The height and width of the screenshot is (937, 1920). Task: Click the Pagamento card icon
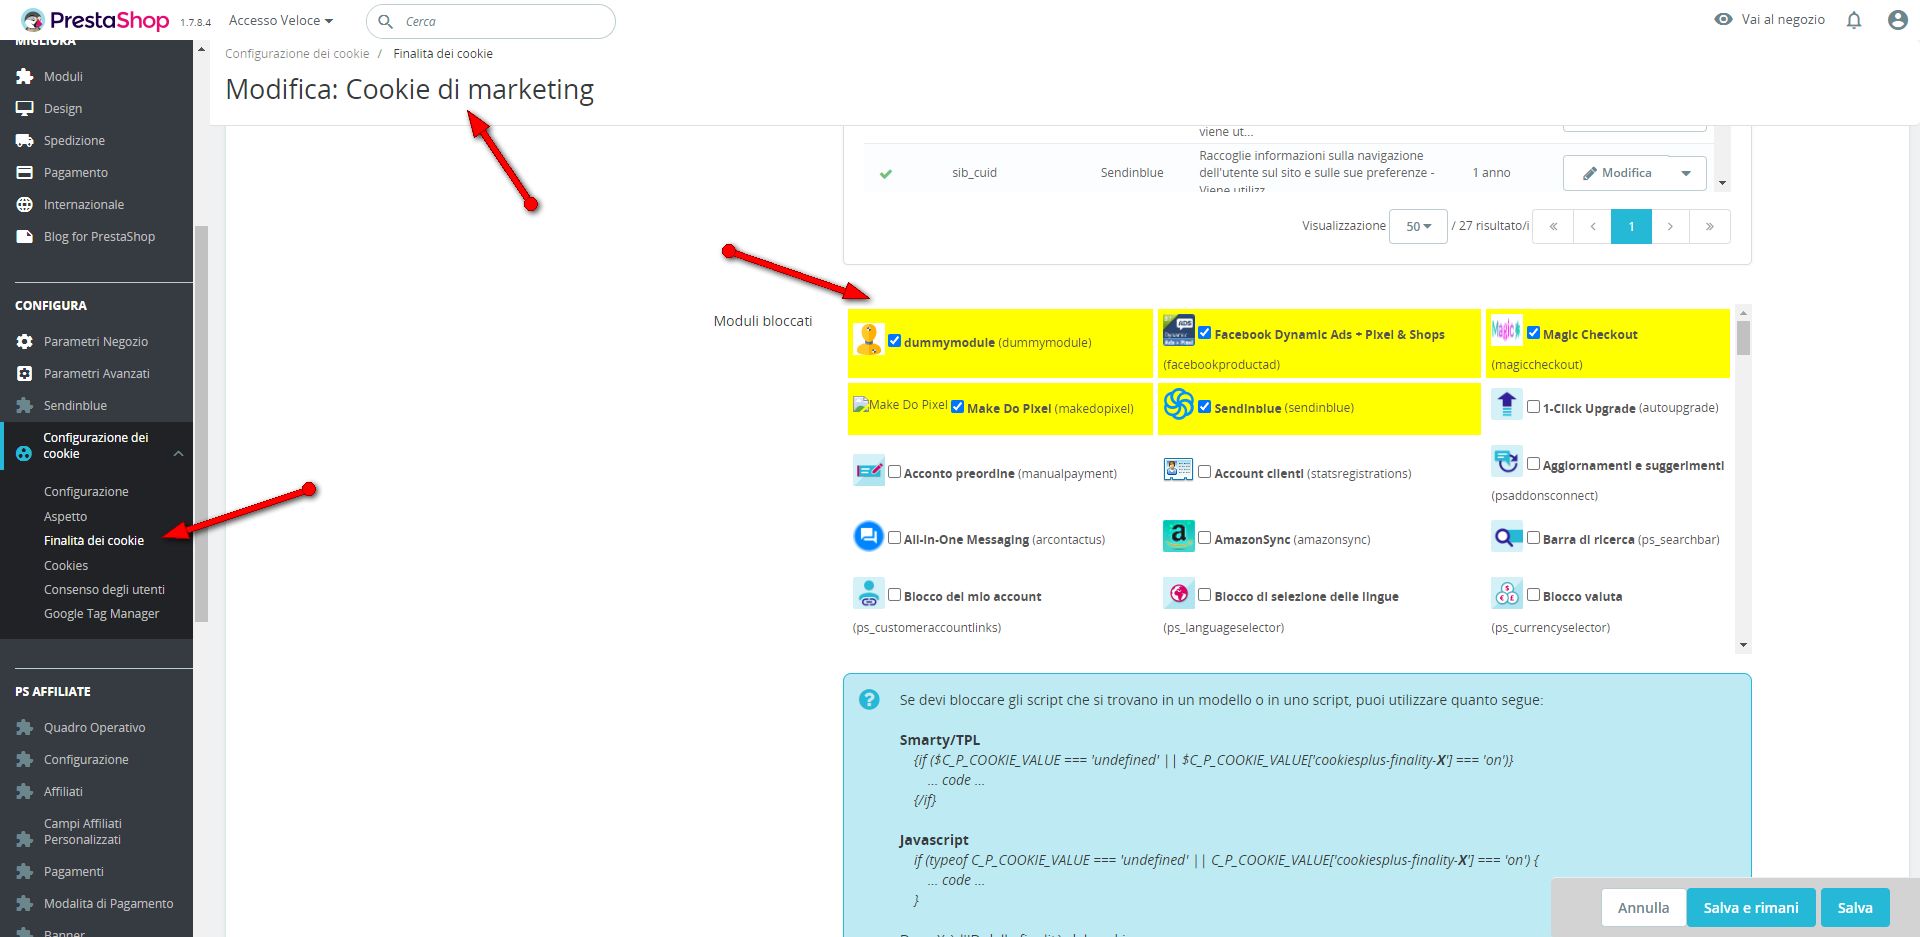(25, 172)
